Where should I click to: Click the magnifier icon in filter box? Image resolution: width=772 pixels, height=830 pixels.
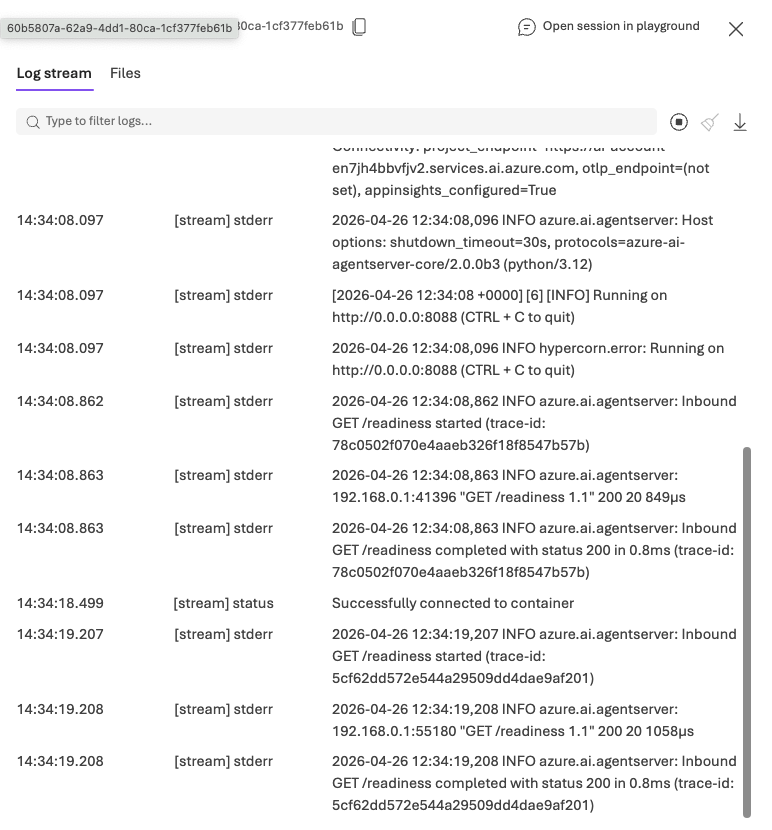tap(33, 122)
